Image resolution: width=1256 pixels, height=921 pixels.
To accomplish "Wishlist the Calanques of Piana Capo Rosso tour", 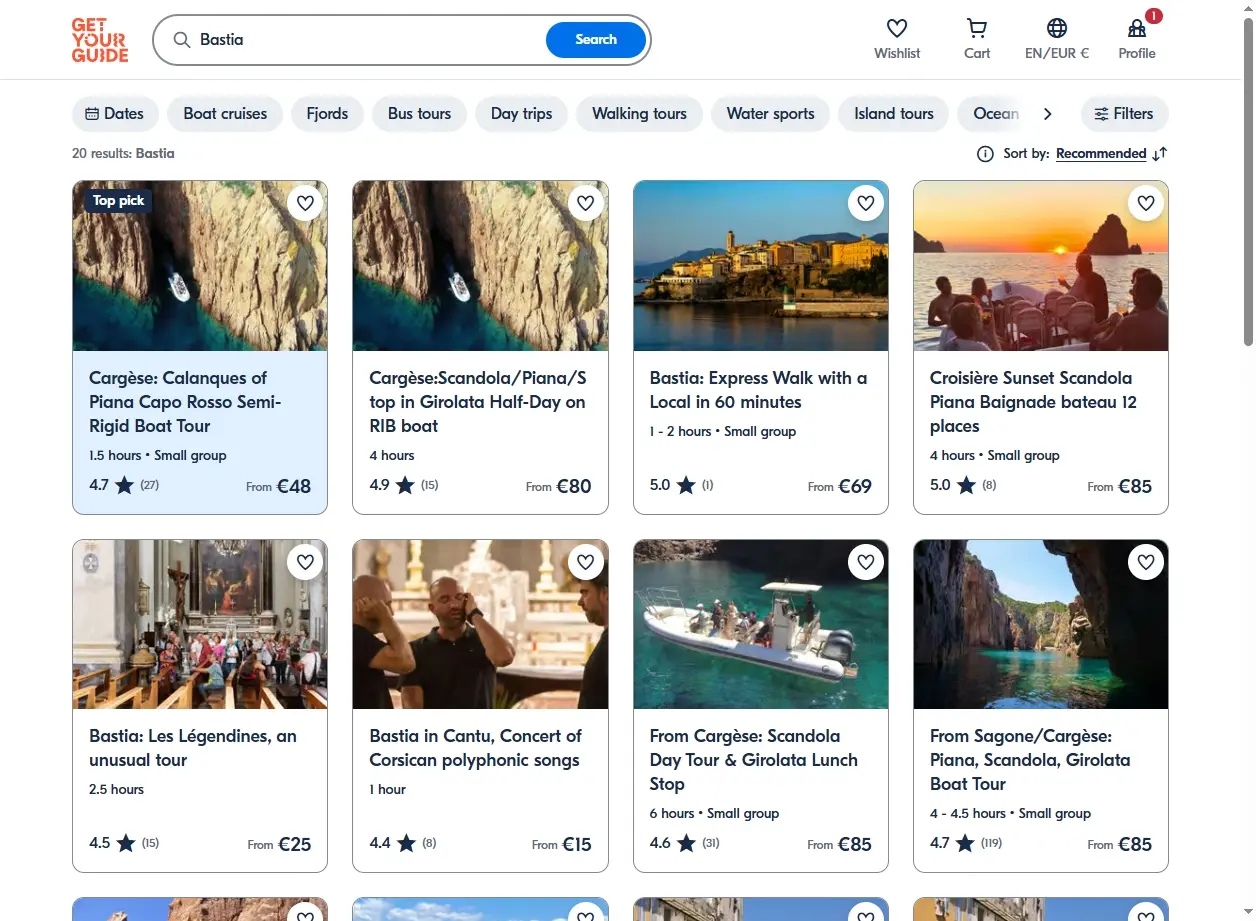I will point(306,203).
